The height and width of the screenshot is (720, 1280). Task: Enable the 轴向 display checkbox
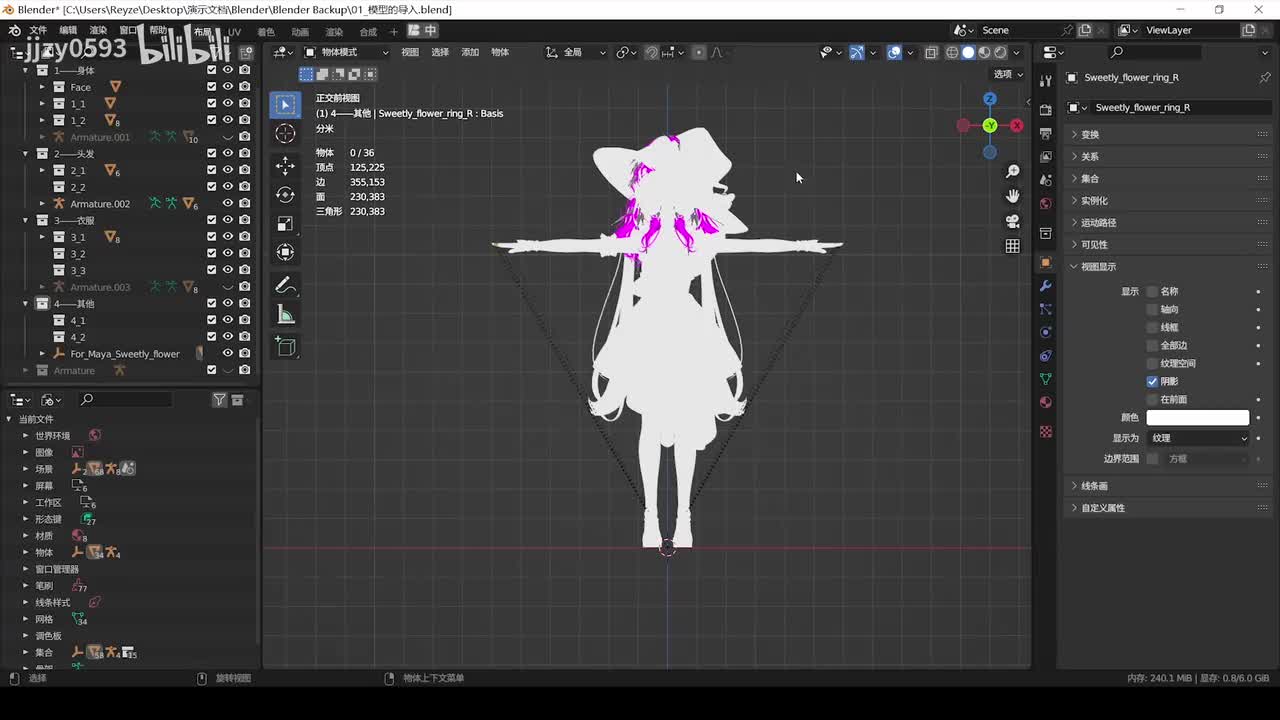coord(1152,310)
